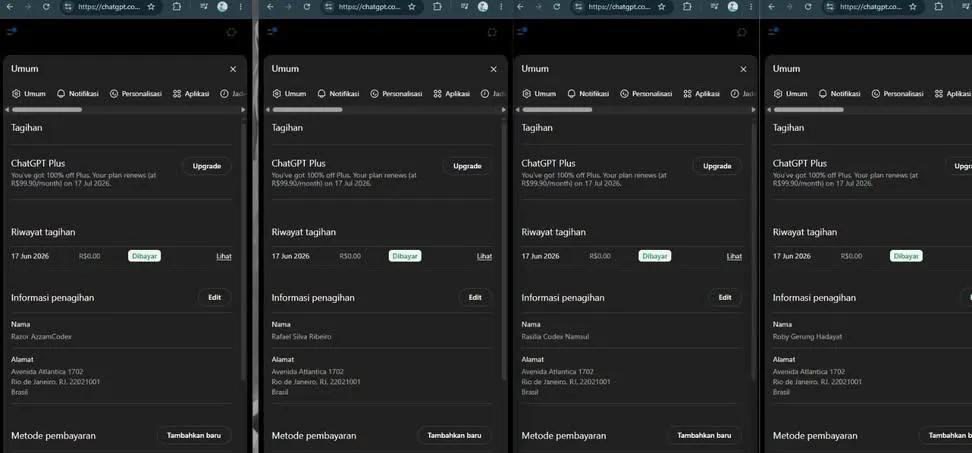Viewport: 972px width, 453px height.
Task: Close settings dialog in Razor AzzamCodex window
Action: coord(233,69)
